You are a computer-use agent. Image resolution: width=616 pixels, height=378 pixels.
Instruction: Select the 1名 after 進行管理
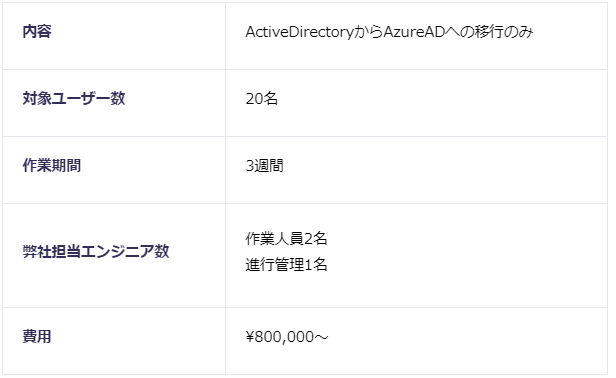click(316, 264)
